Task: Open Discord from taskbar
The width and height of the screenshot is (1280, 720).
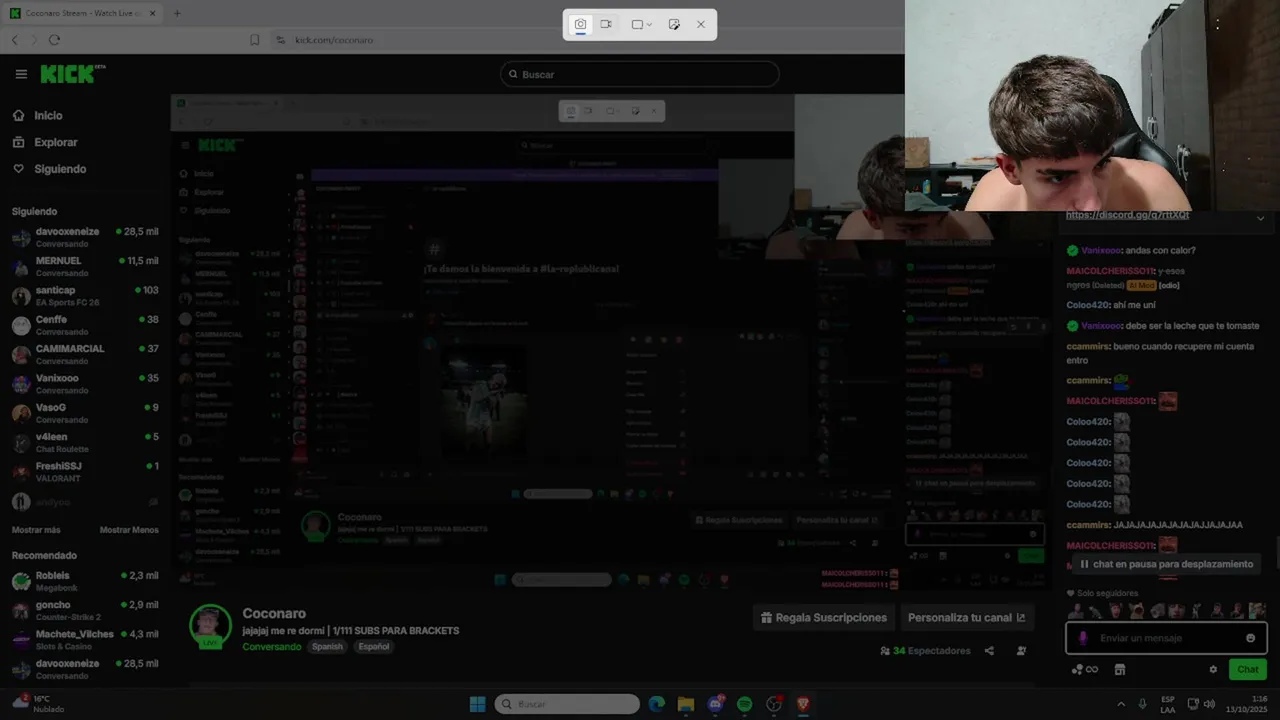Action: pos(715,704)
